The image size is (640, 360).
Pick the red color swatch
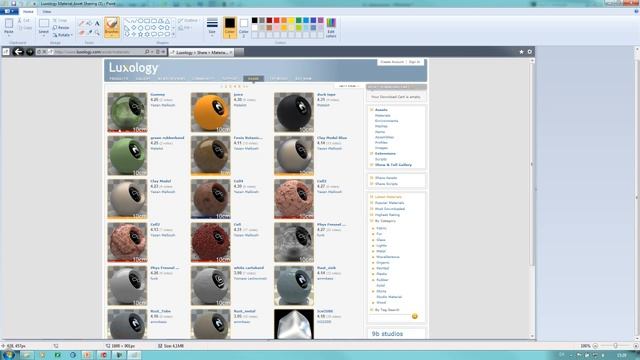click(276, 20)
